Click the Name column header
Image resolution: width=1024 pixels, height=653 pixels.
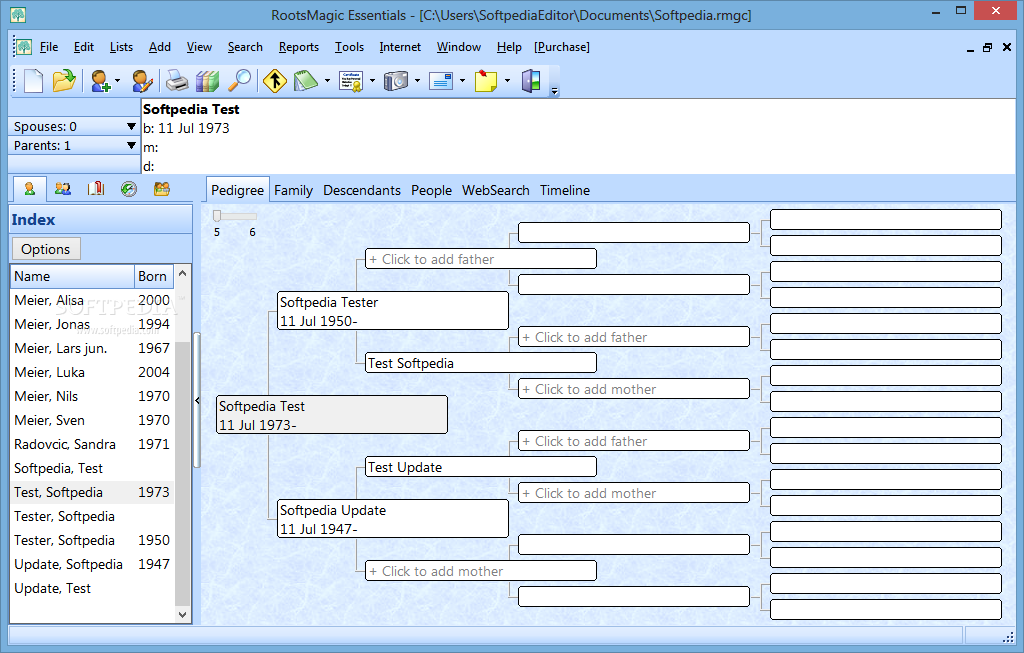pos(72,276)
